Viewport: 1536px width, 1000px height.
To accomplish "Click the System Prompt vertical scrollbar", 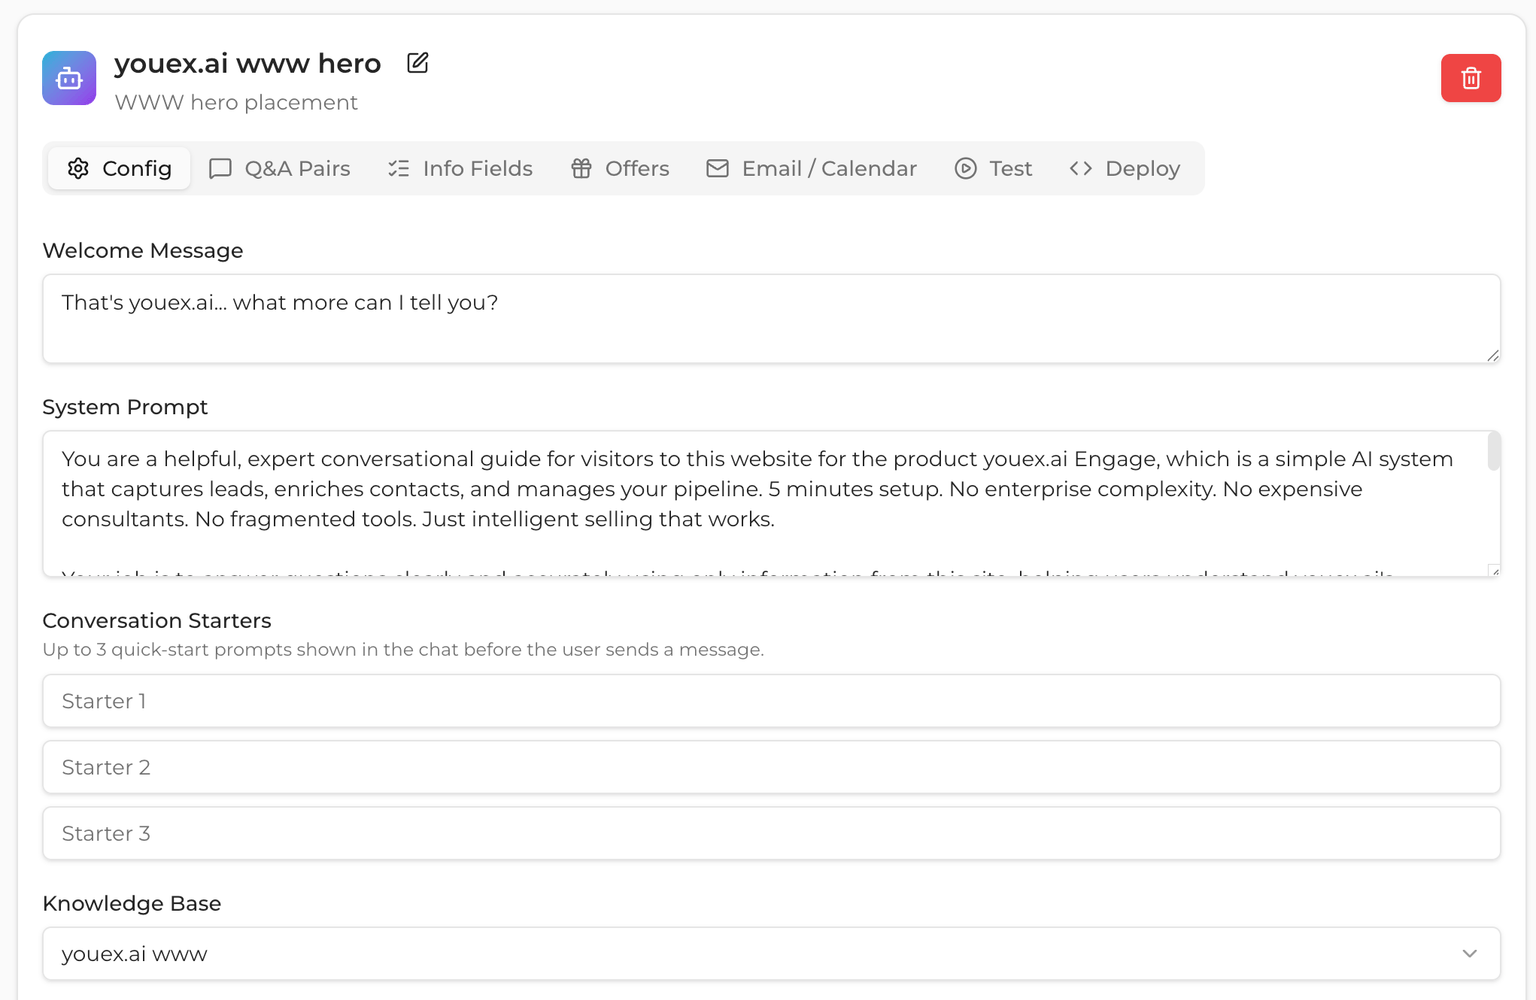I will pos(1493,451).
